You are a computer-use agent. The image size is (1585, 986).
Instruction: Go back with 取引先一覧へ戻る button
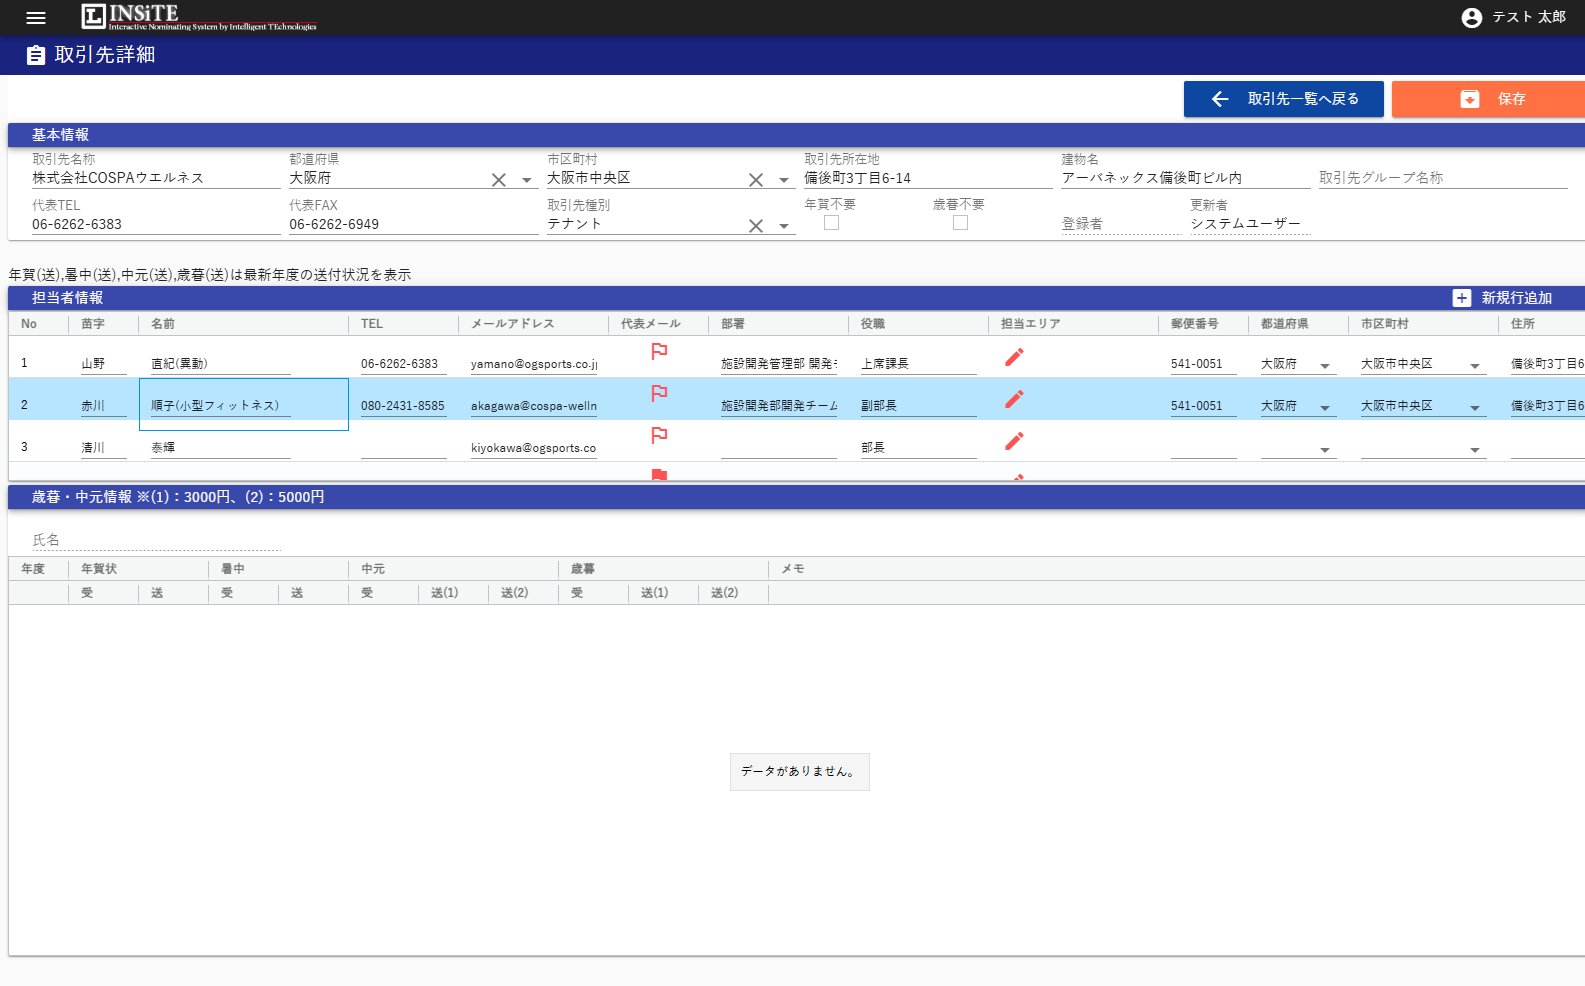pos(1283,99)
